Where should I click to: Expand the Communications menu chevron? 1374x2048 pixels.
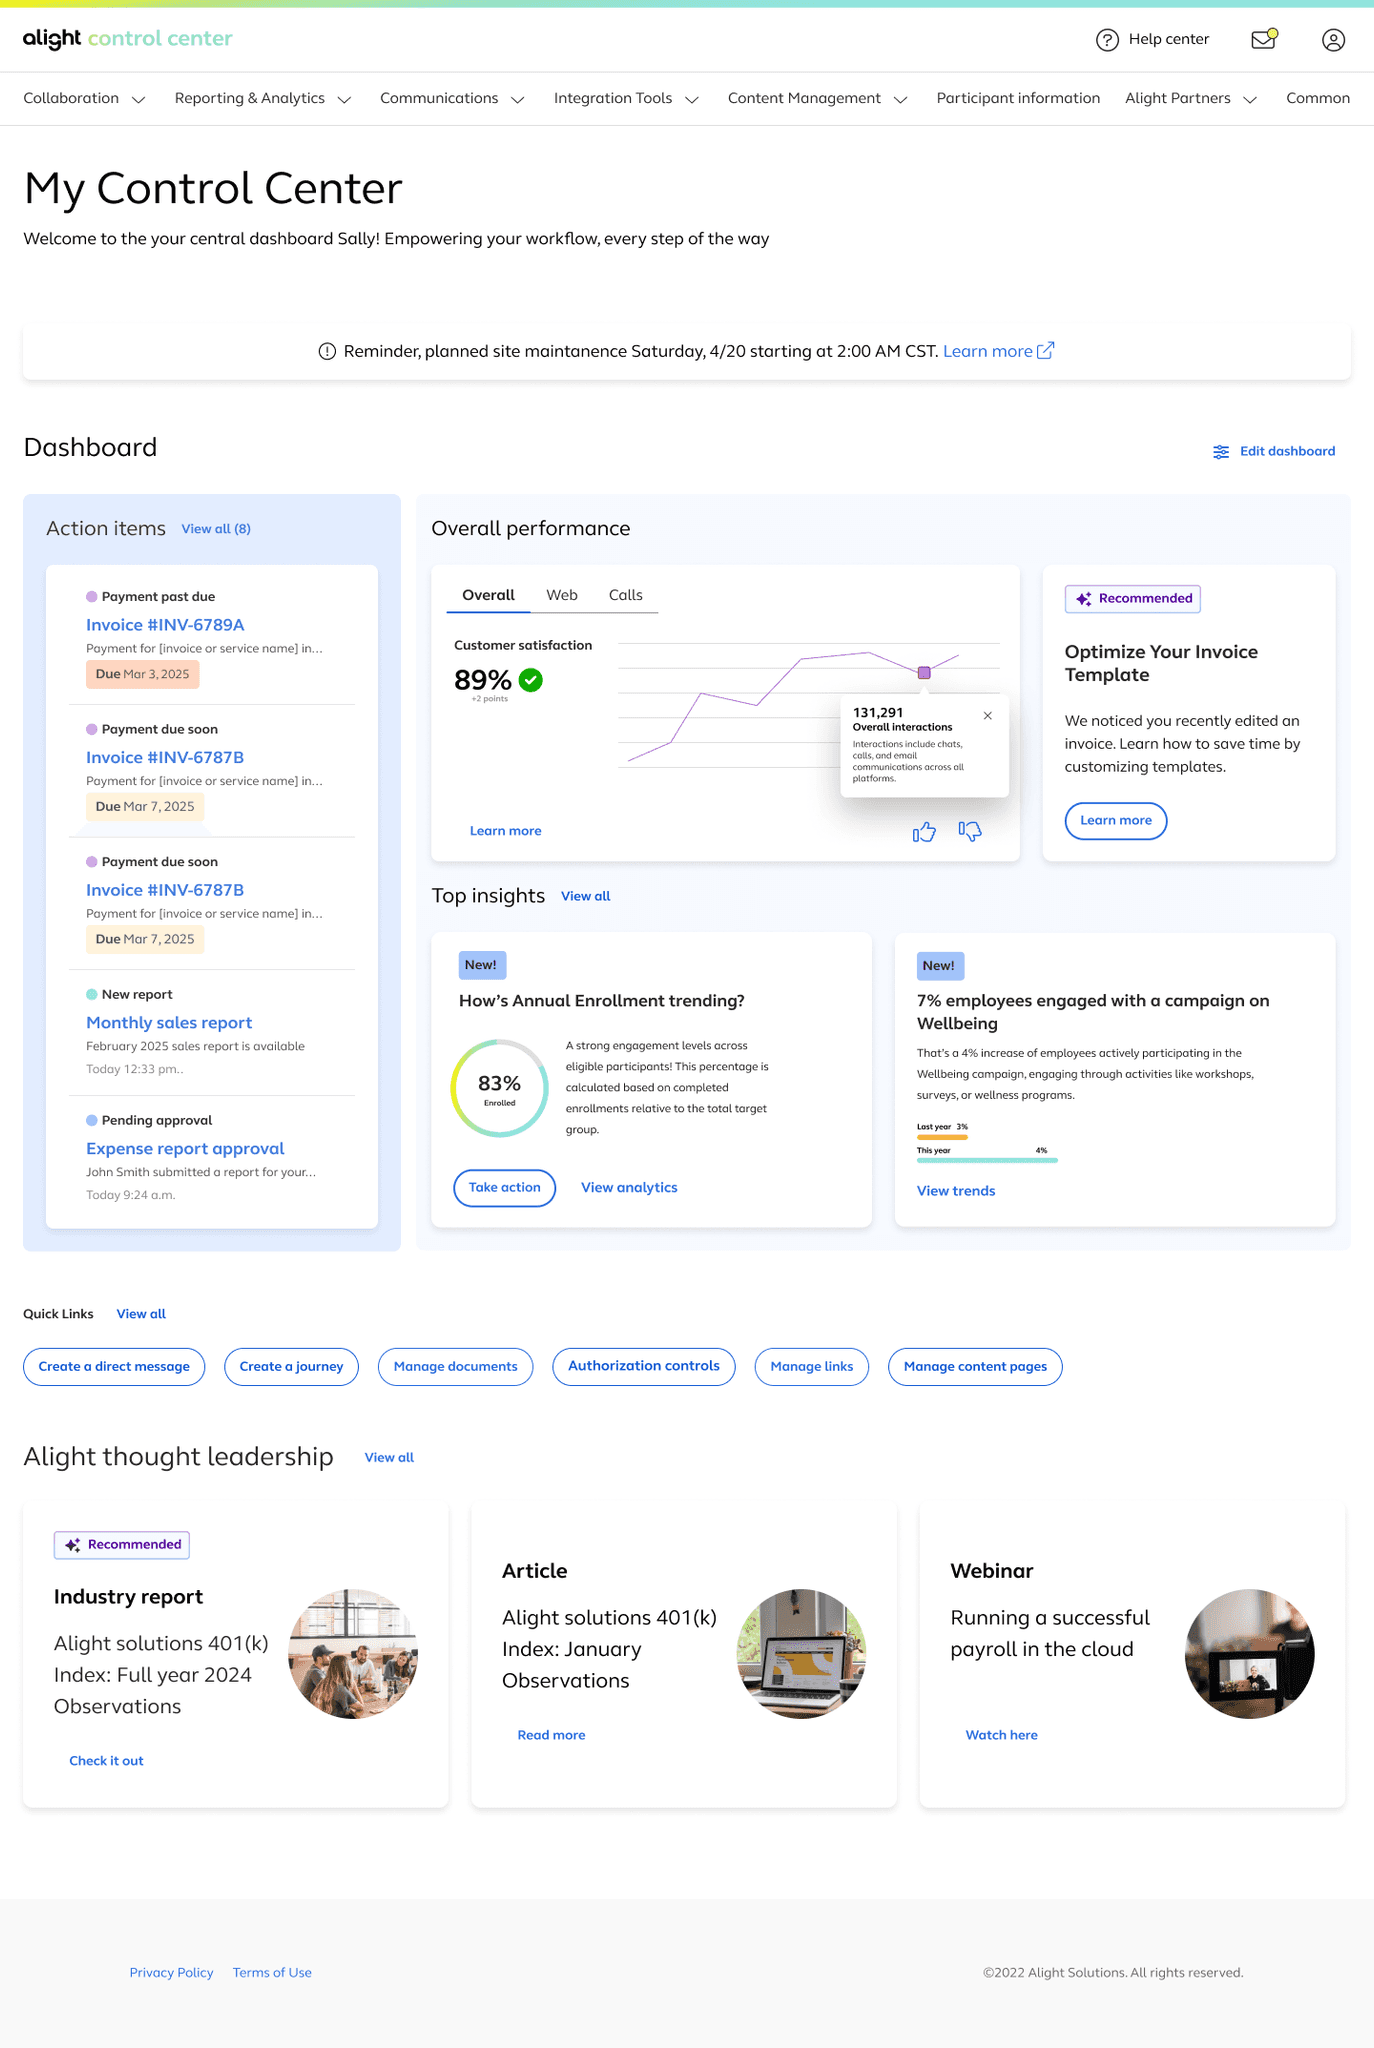518,99
